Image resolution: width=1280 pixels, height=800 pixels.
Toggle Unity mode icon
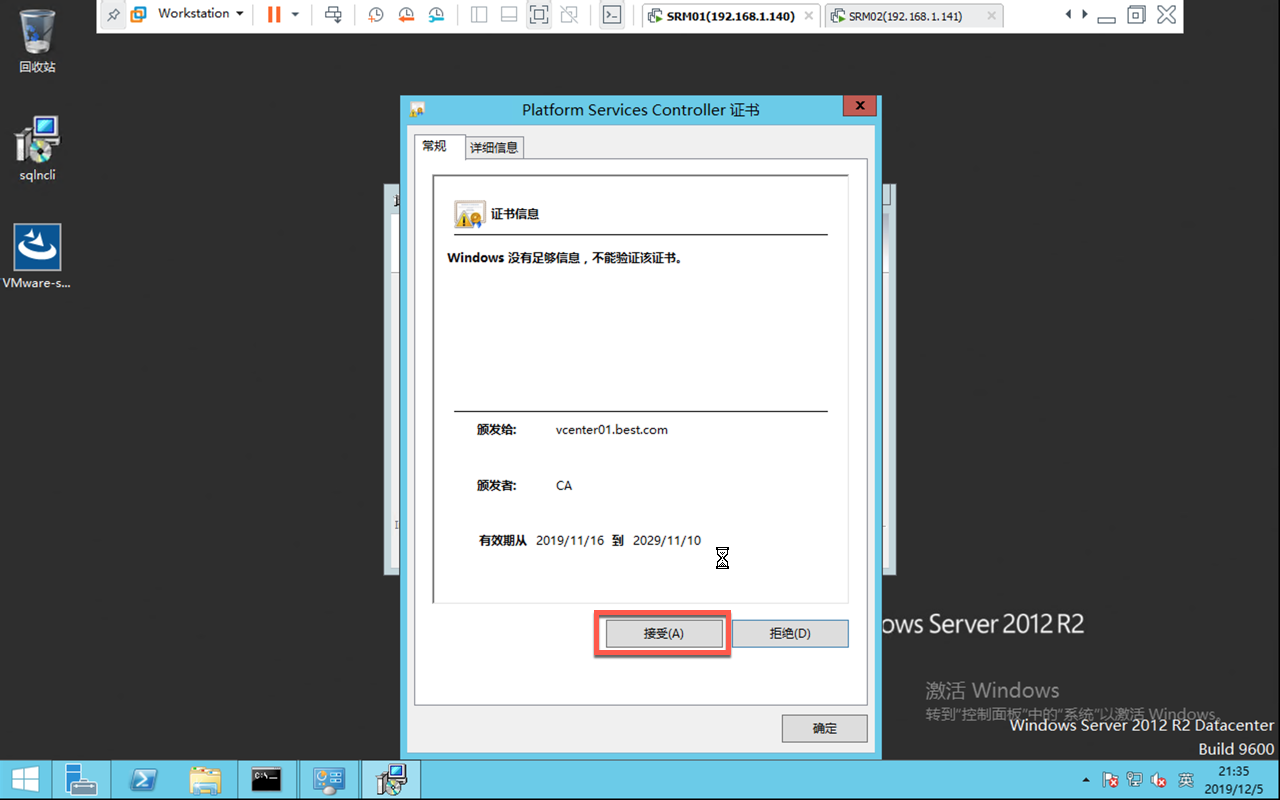tap(569, 15)
